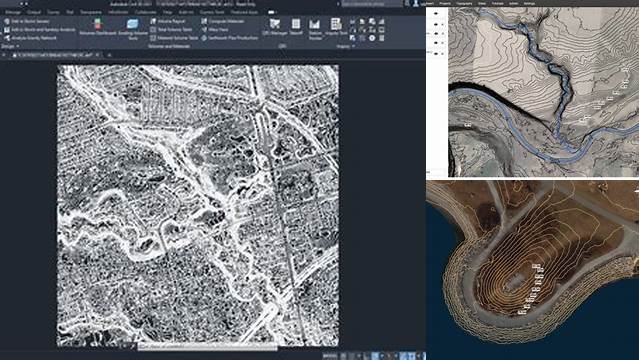Generate a Volume Report
Screen dimensions: 639x360
pyautogui.click(x=167, y=21)
